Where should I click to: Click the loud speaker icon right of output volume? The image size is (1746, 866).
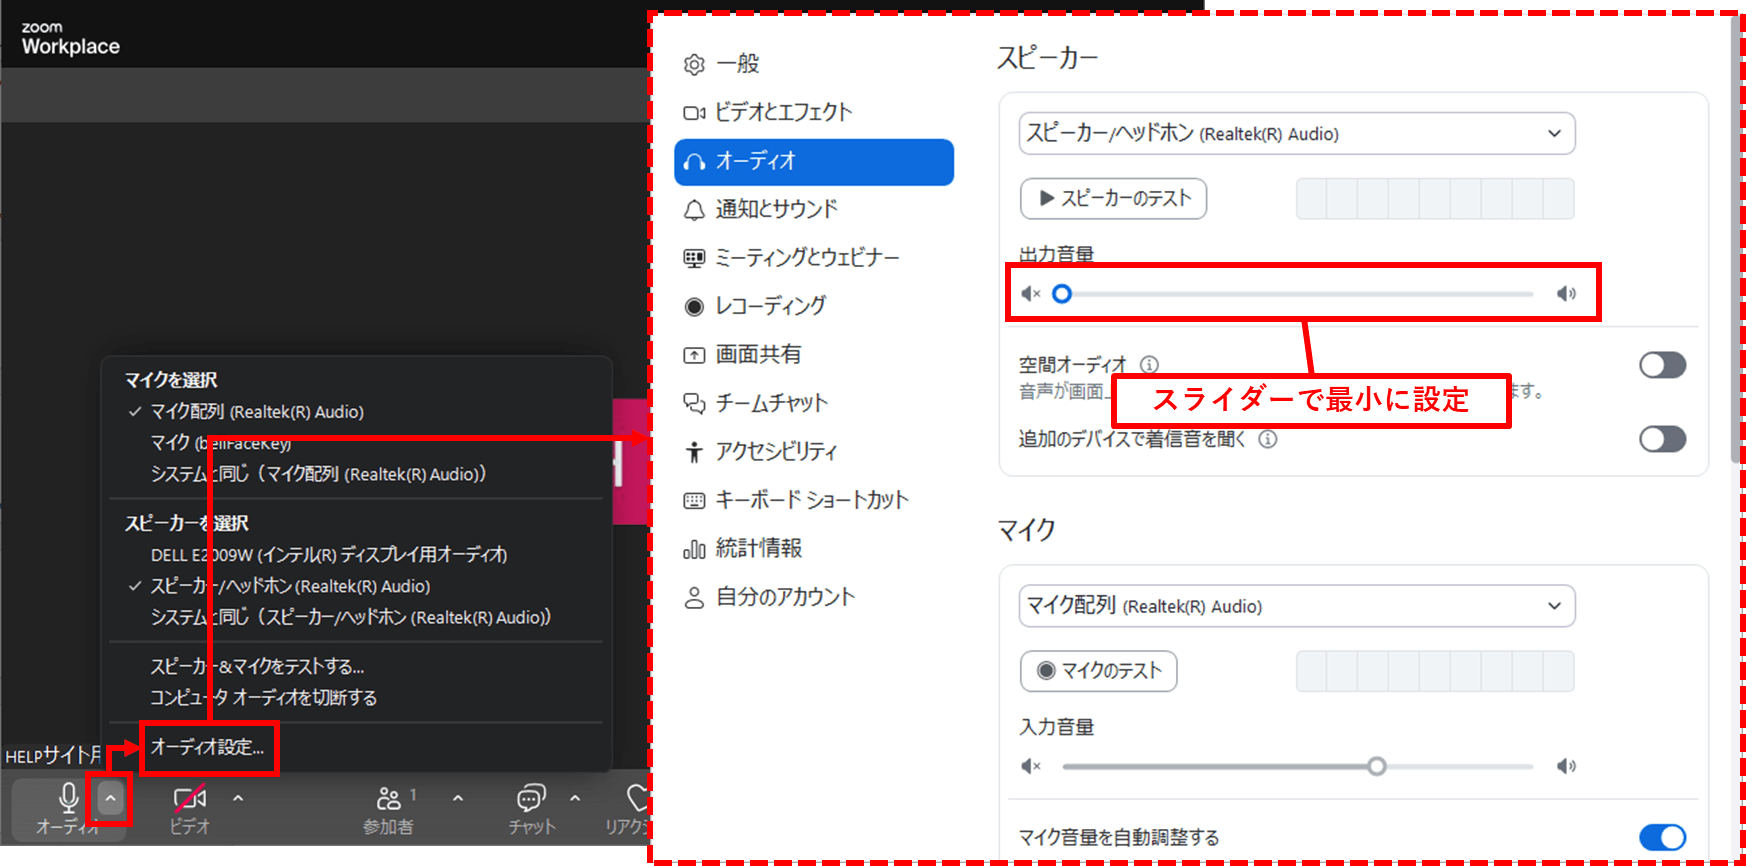click(x=1566, y=293)
